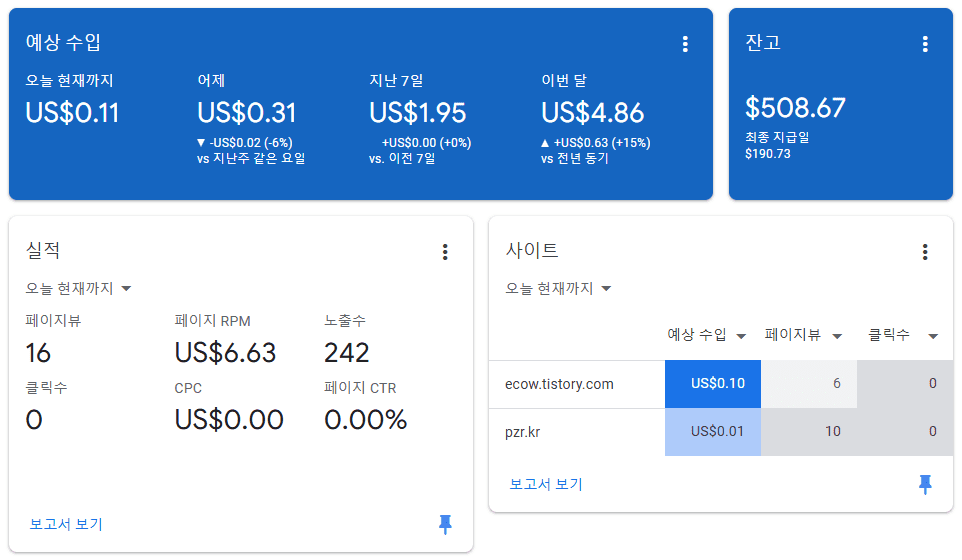Image resolution: width=962 pixels, height=560 pixels.
Task: Open the 사이트 card three-dot menu
Action: tap(925, 251)
